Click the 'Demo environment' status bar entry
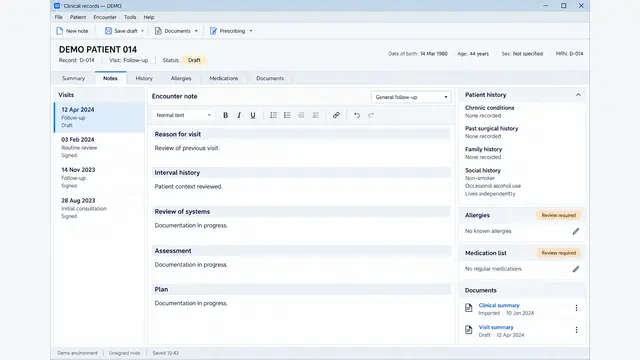 (78, 353)
